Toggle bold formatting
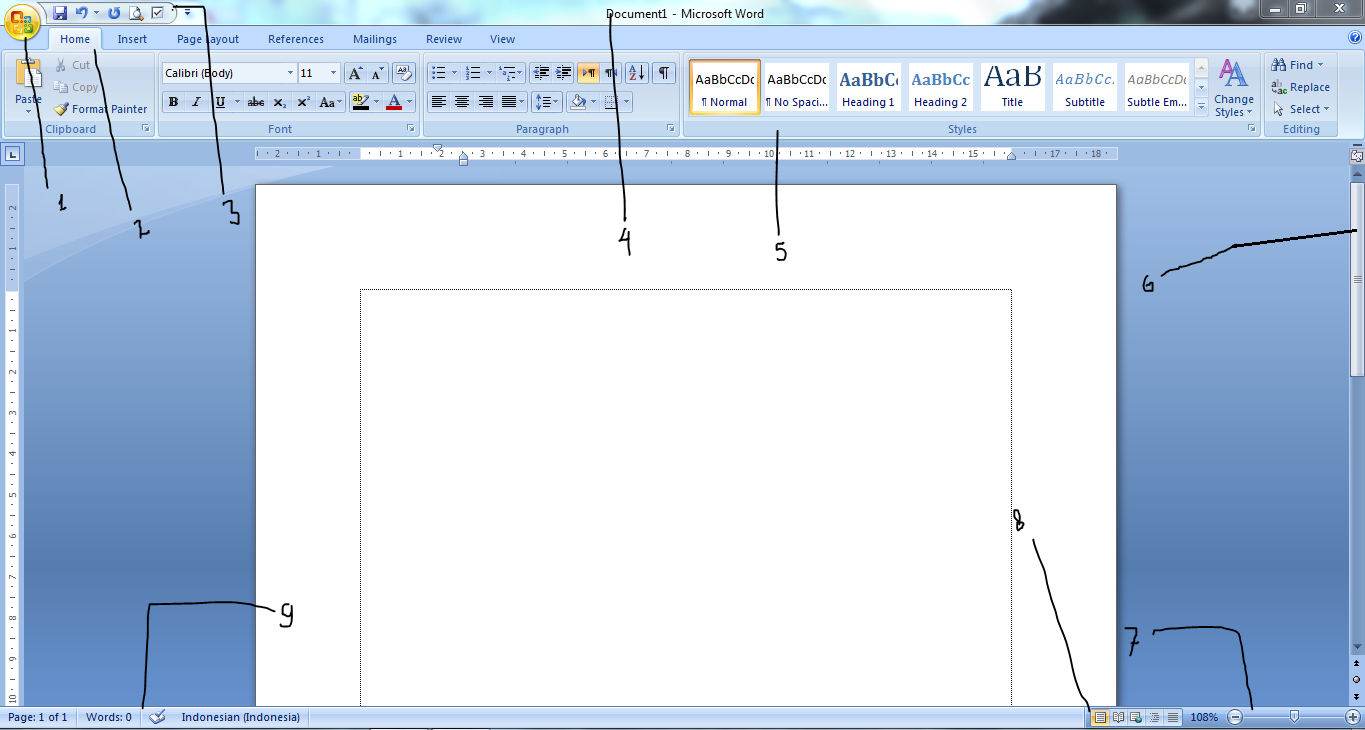This screenshot has width=1365, height=730. pos(173,101)
